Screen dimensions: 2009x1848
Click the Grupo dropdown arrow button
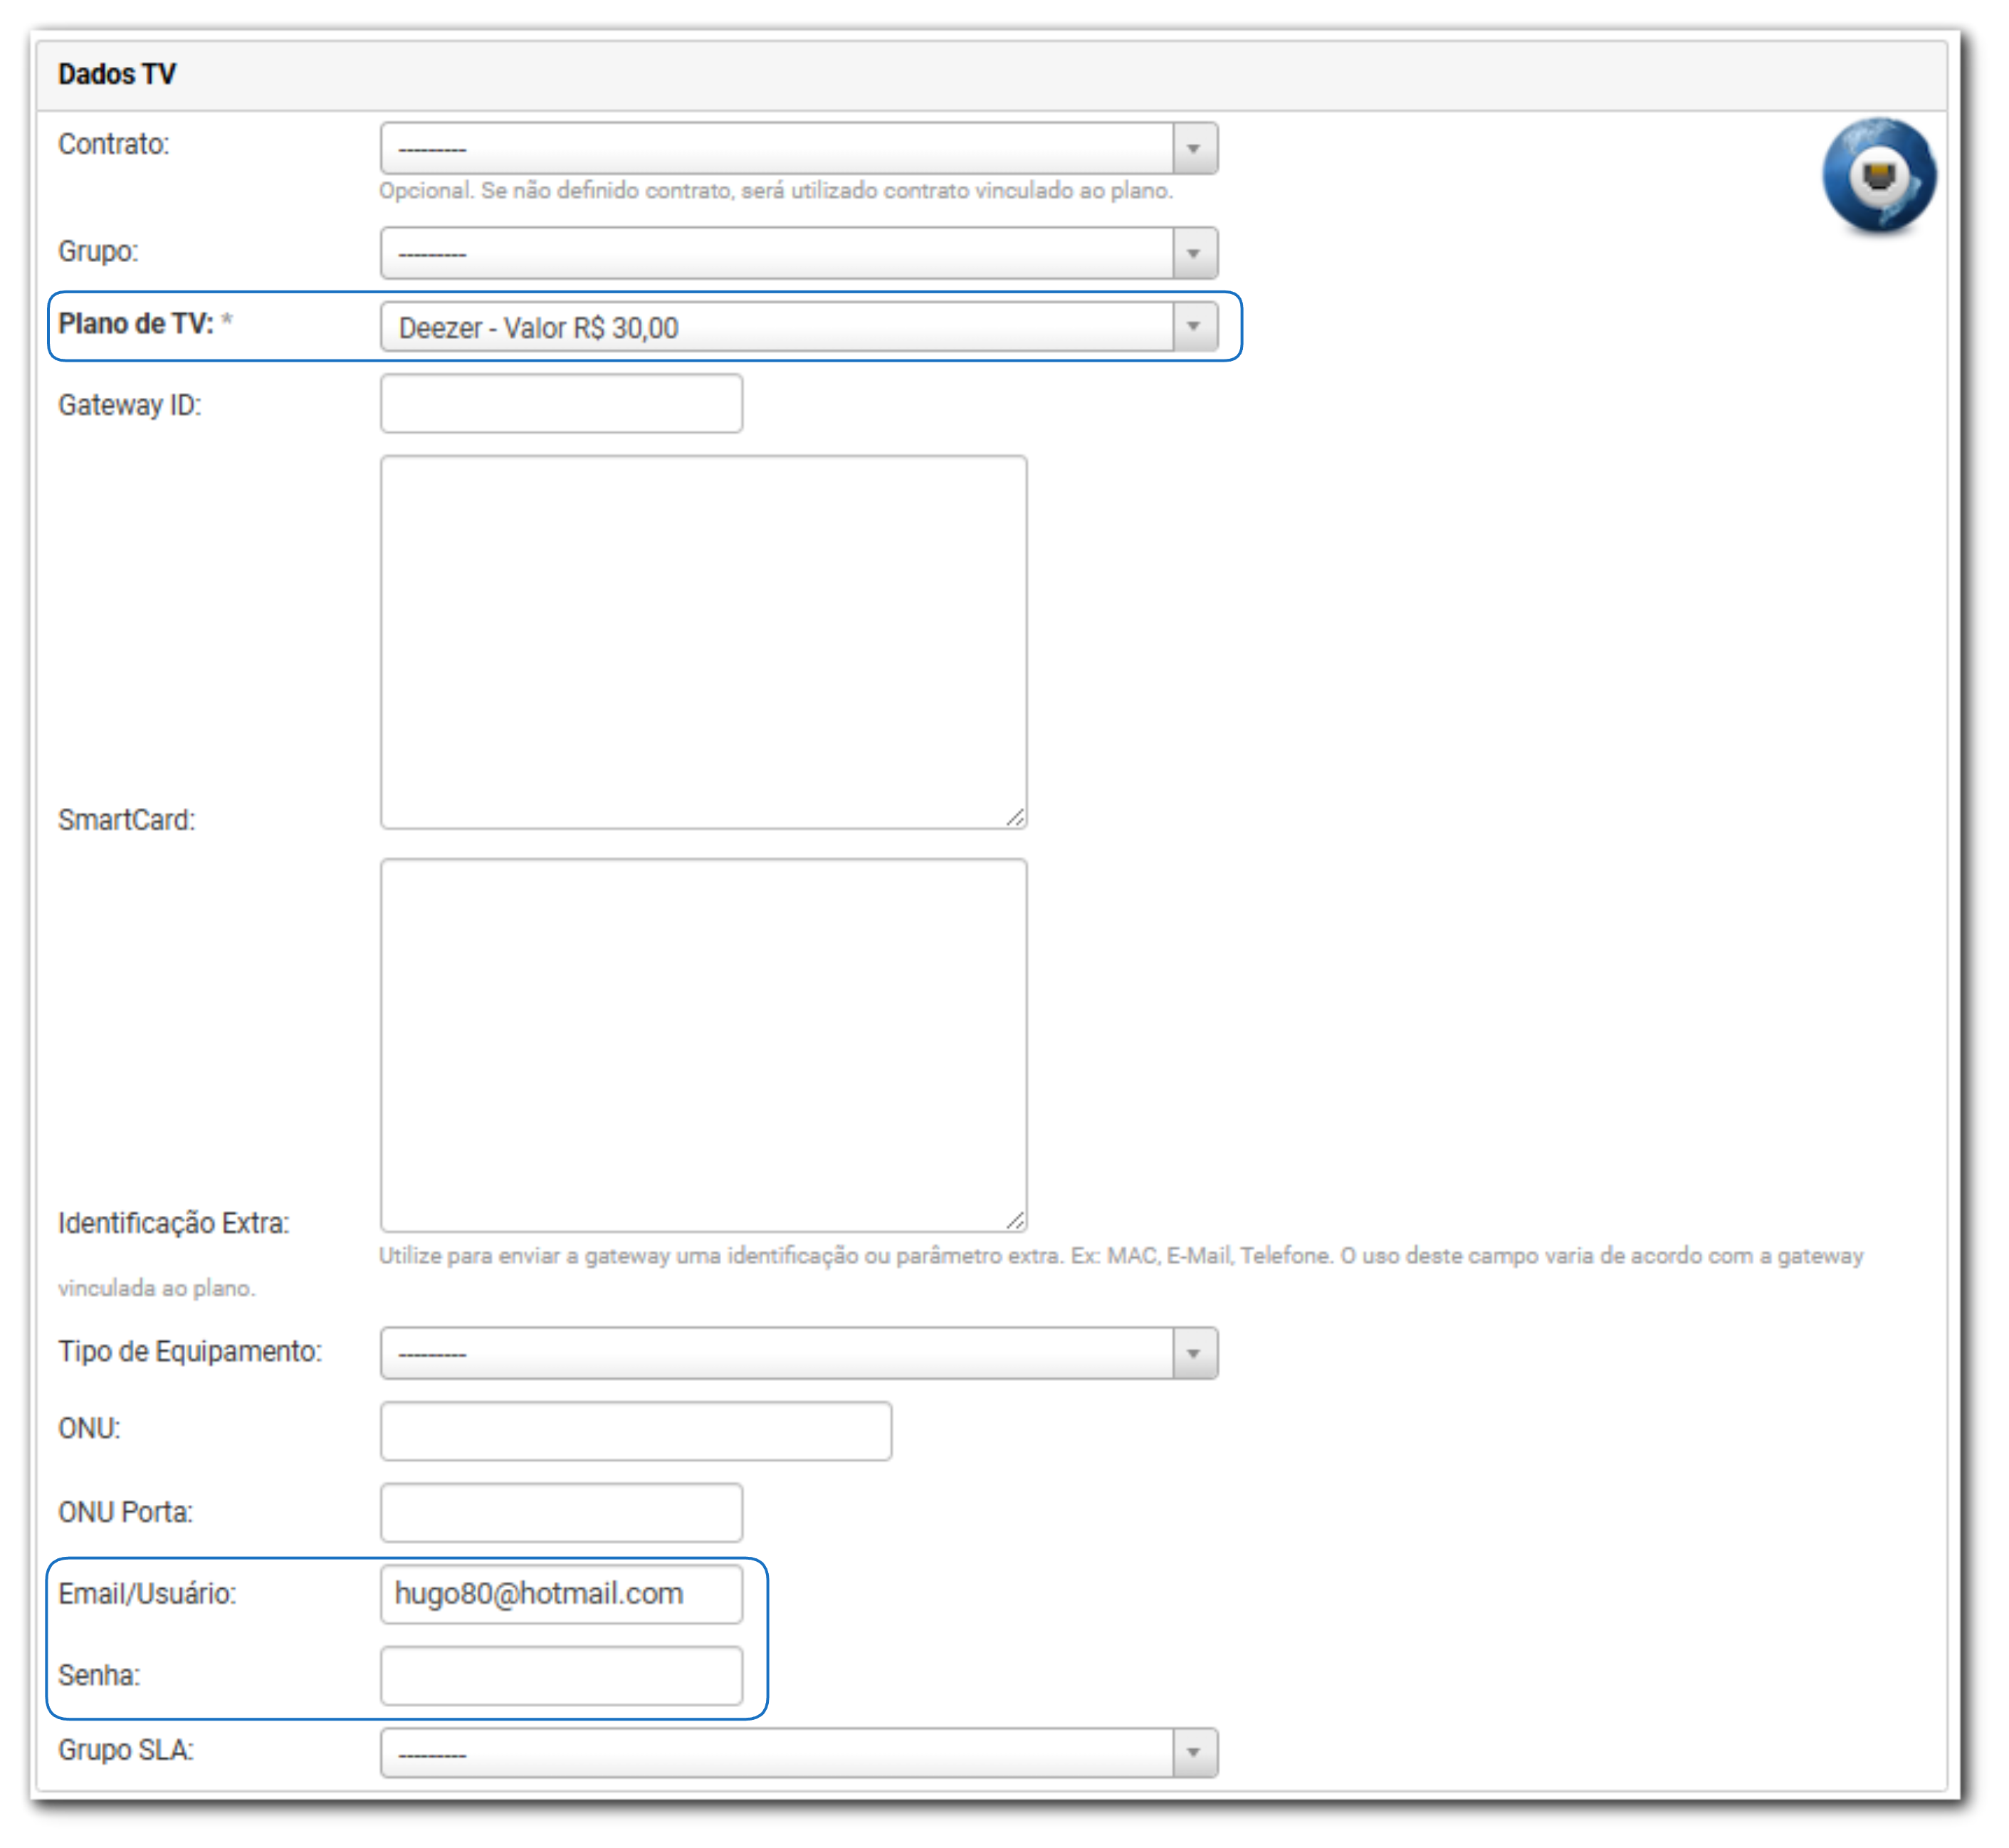[1193, 253]
